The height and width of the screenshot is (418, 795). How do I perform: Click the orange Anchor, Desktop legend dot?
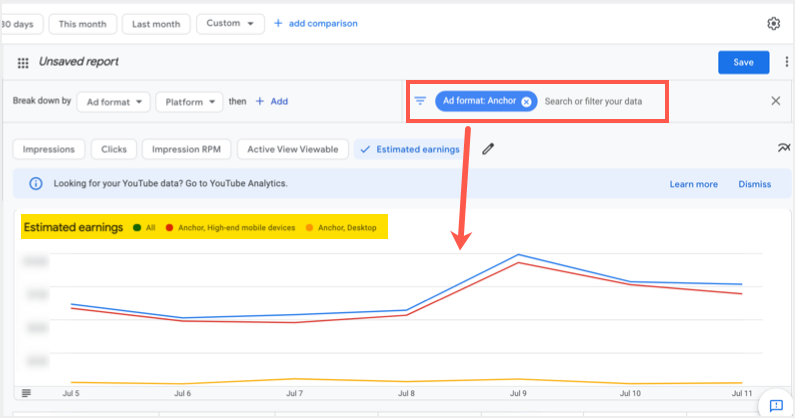[309, 228]
